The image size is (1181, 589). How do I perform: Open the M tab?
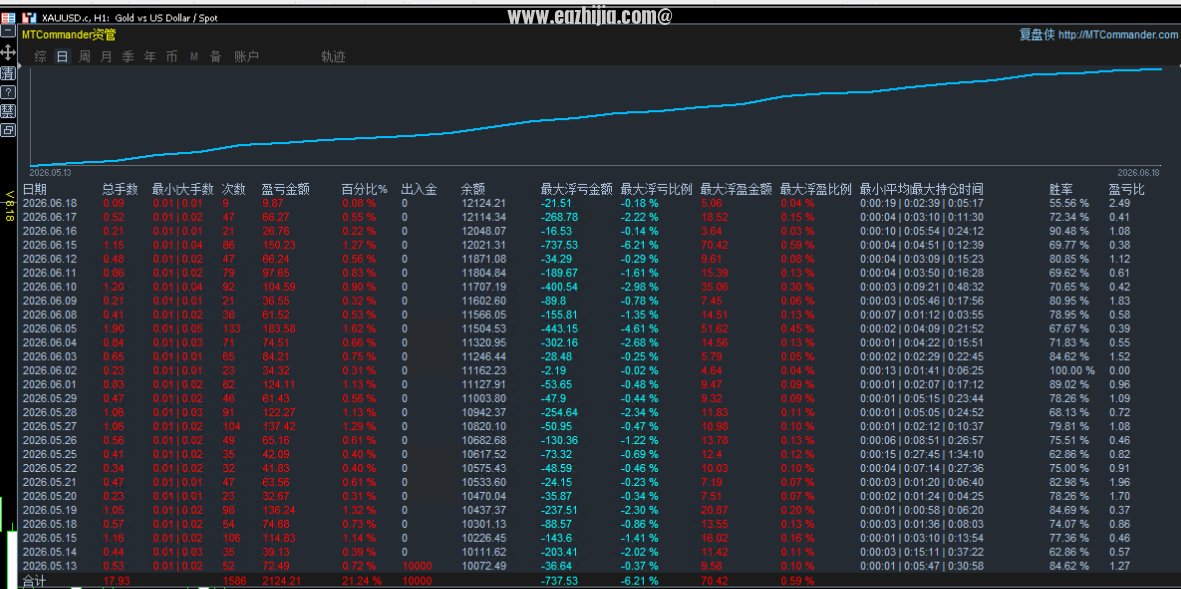[x=194, y=56]
